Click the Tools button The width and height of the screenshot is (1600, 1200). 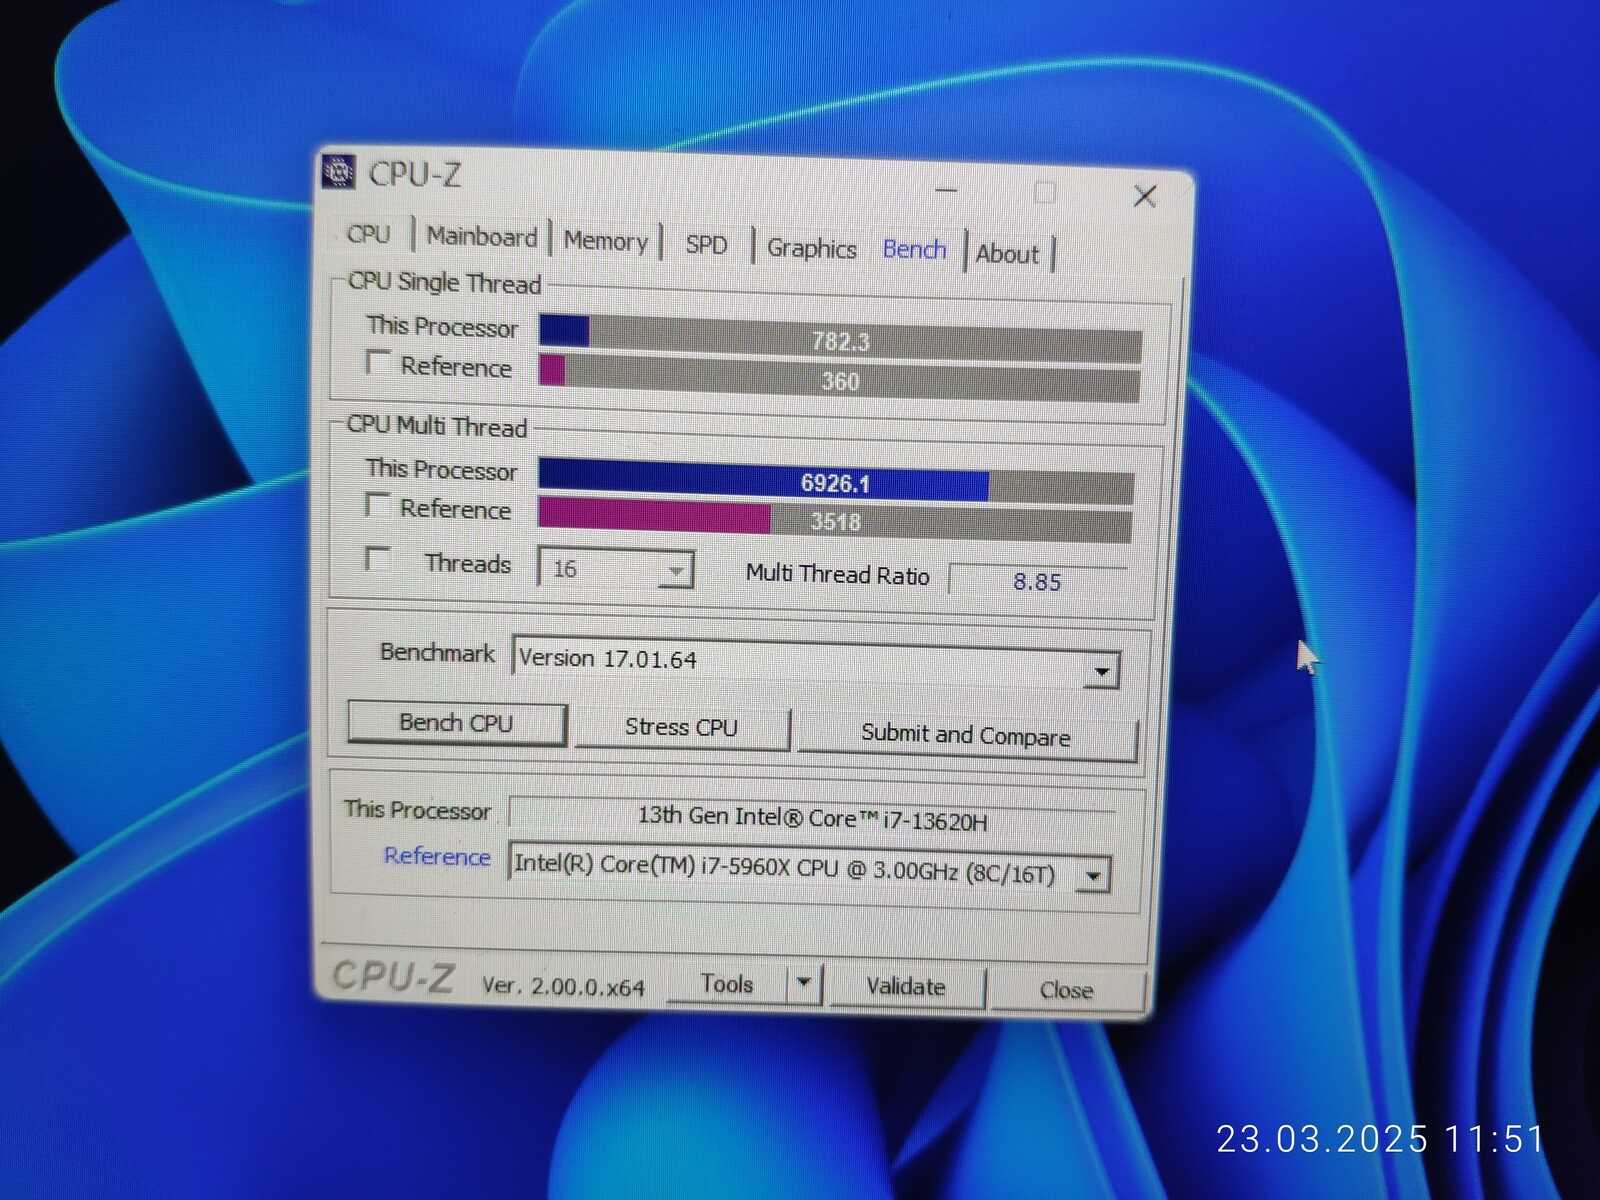pos(727,984)
